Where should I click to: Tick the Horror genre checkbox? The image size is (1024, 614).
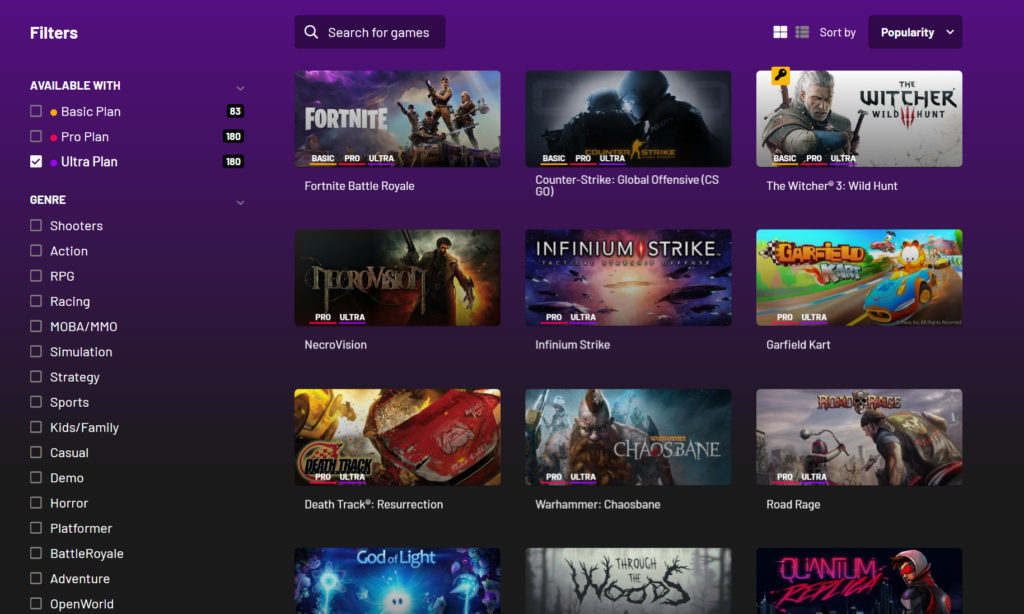[x=36, y=503]
